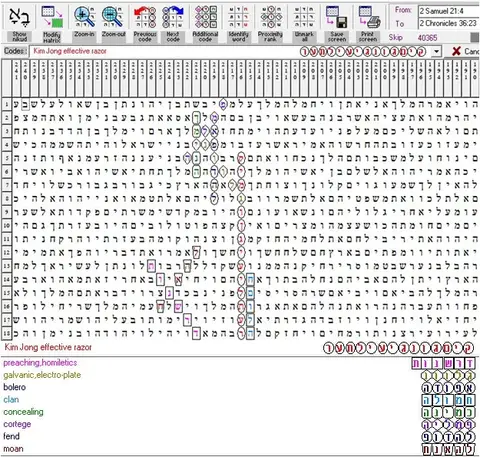Click the Kim Jong effective razor label below matrix
480x457 pixels.
[48, 347]
